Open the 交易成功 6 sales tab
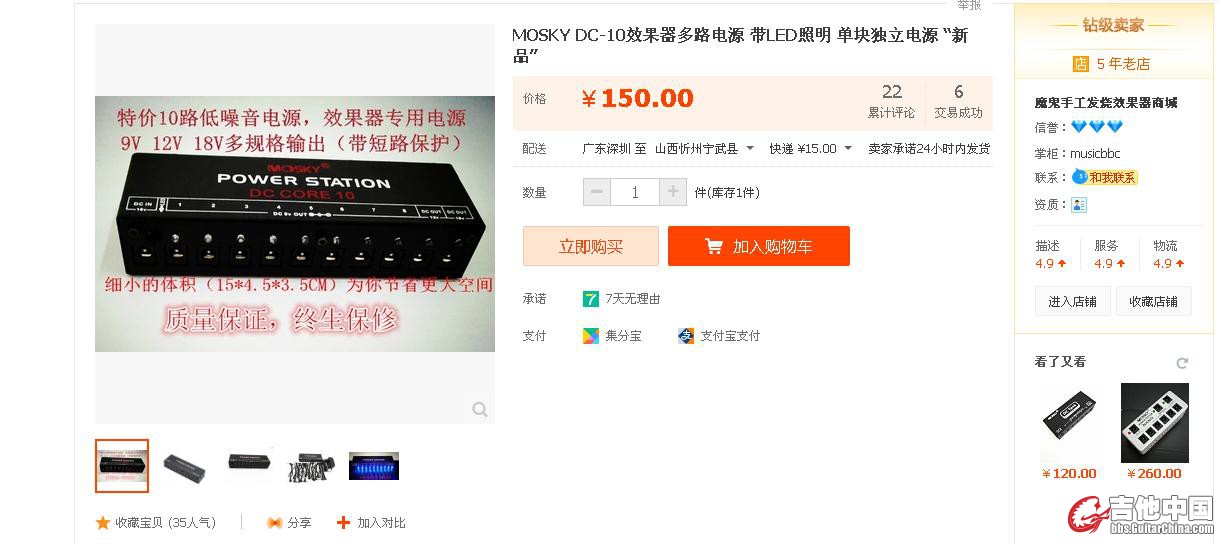The height and width of the screenshot is (544, 1221). (x=958, y=101)
